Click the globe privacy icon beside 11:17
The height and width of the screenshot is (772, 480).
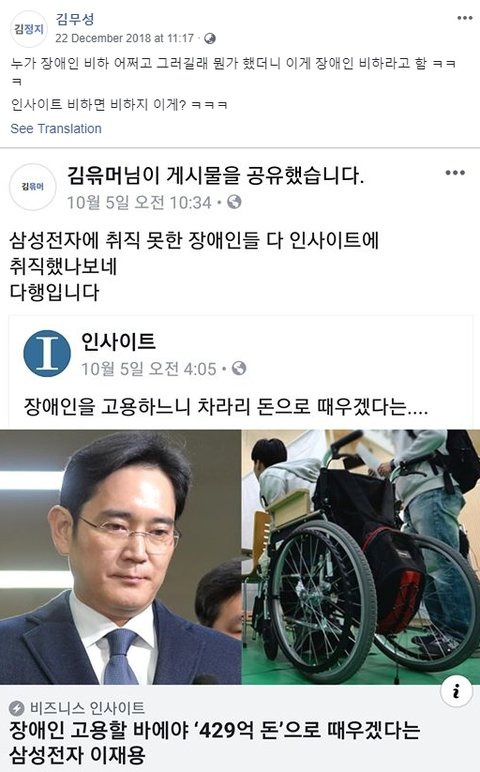pyautogui.click(x=210, y=38)
